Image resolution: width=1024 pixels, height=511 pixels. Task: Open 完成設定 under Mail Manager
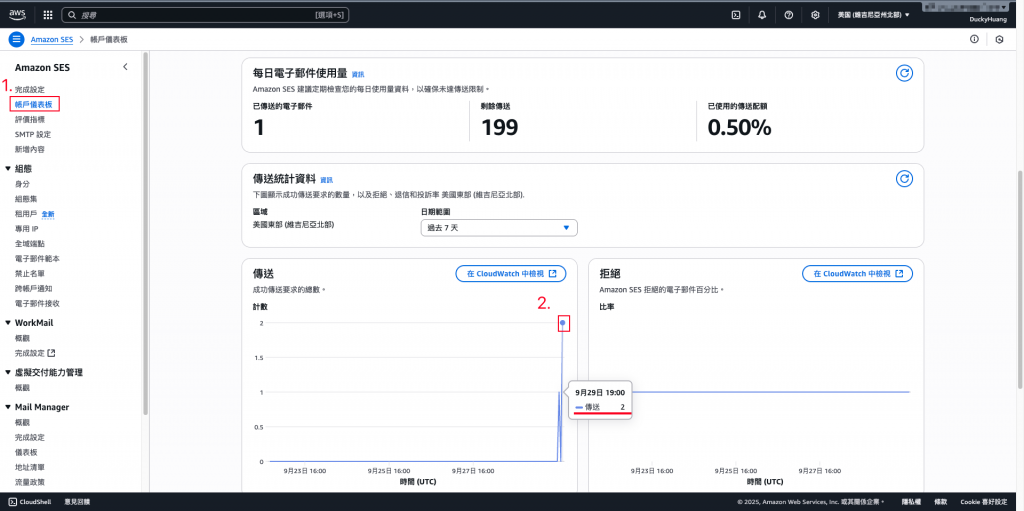click(x=29, y=437)
